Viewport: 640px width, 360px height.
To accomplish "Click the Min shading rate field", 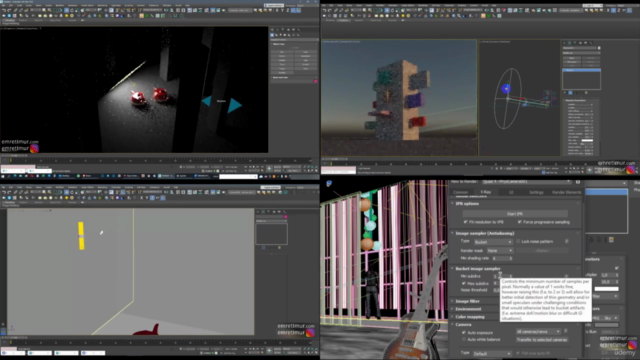I will pyautogui.click(x=502, y=258).
